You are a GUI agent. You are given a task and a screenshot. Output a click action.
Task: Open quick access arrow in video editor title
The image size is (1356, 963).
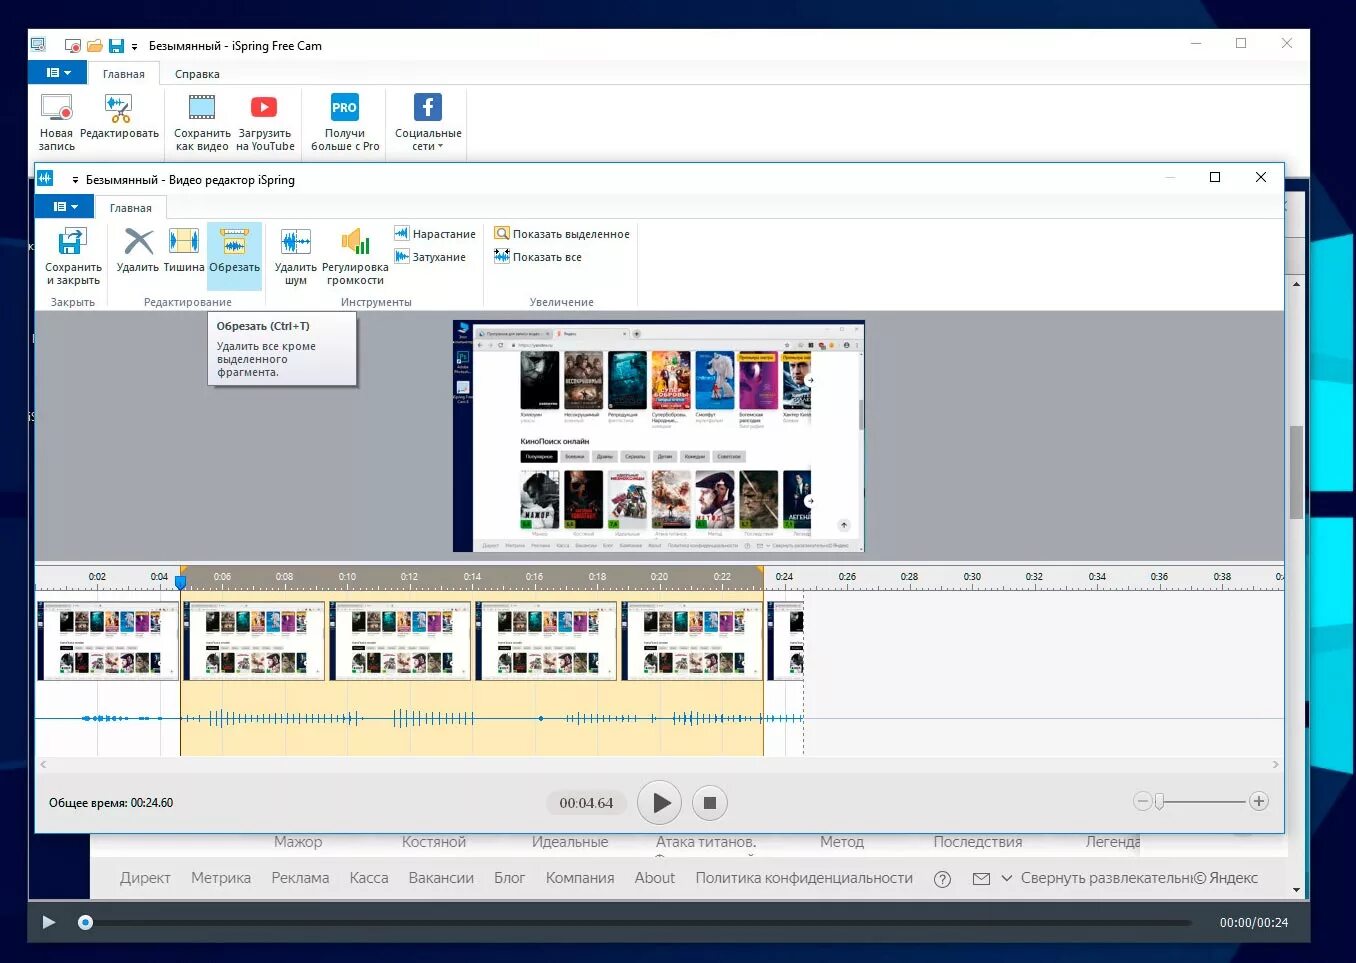[x=75, y=180]
